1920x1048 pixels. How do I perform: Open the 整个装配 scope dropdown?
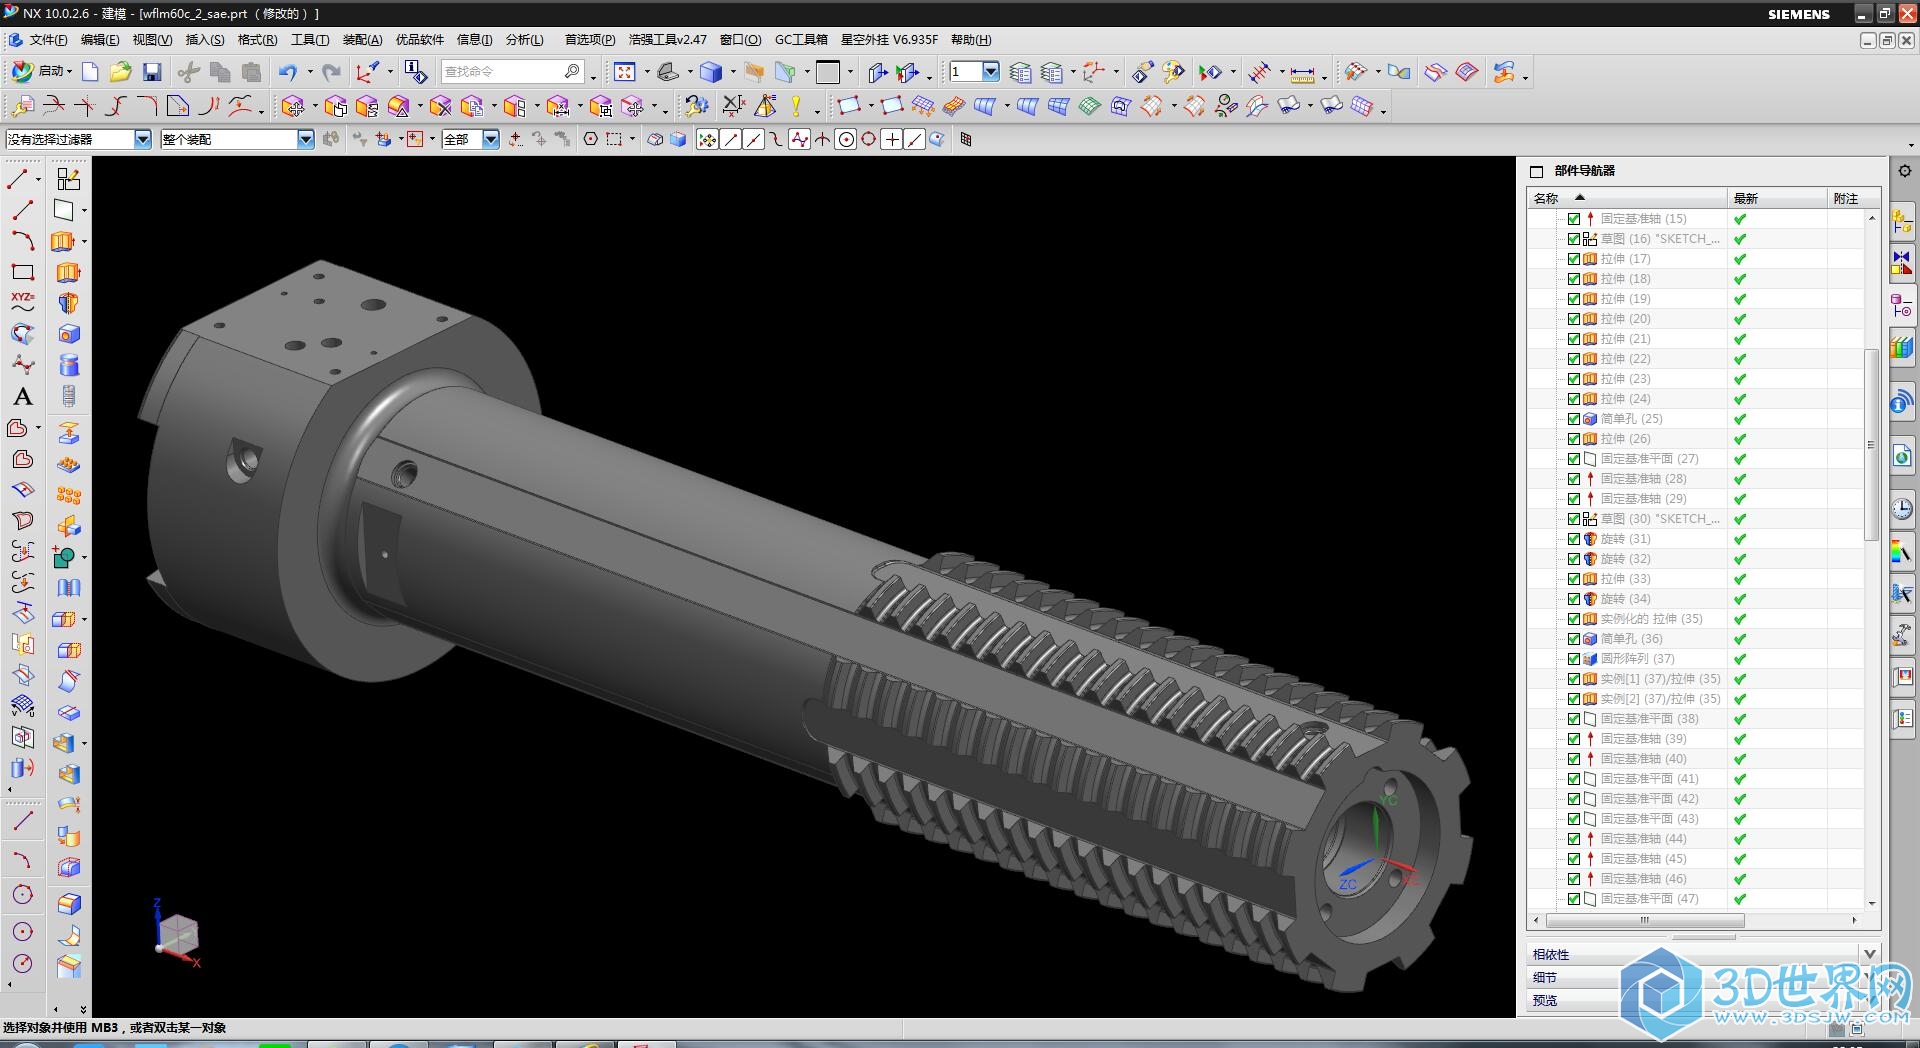click(306, 140)
